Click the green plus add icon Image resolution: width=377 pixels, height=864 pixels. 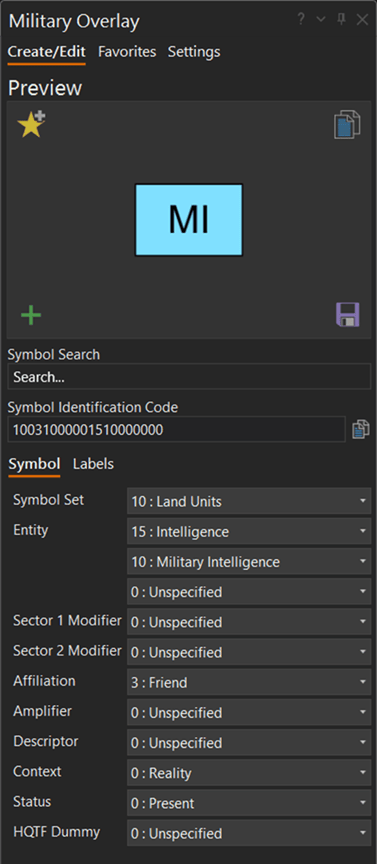point(31,315)
